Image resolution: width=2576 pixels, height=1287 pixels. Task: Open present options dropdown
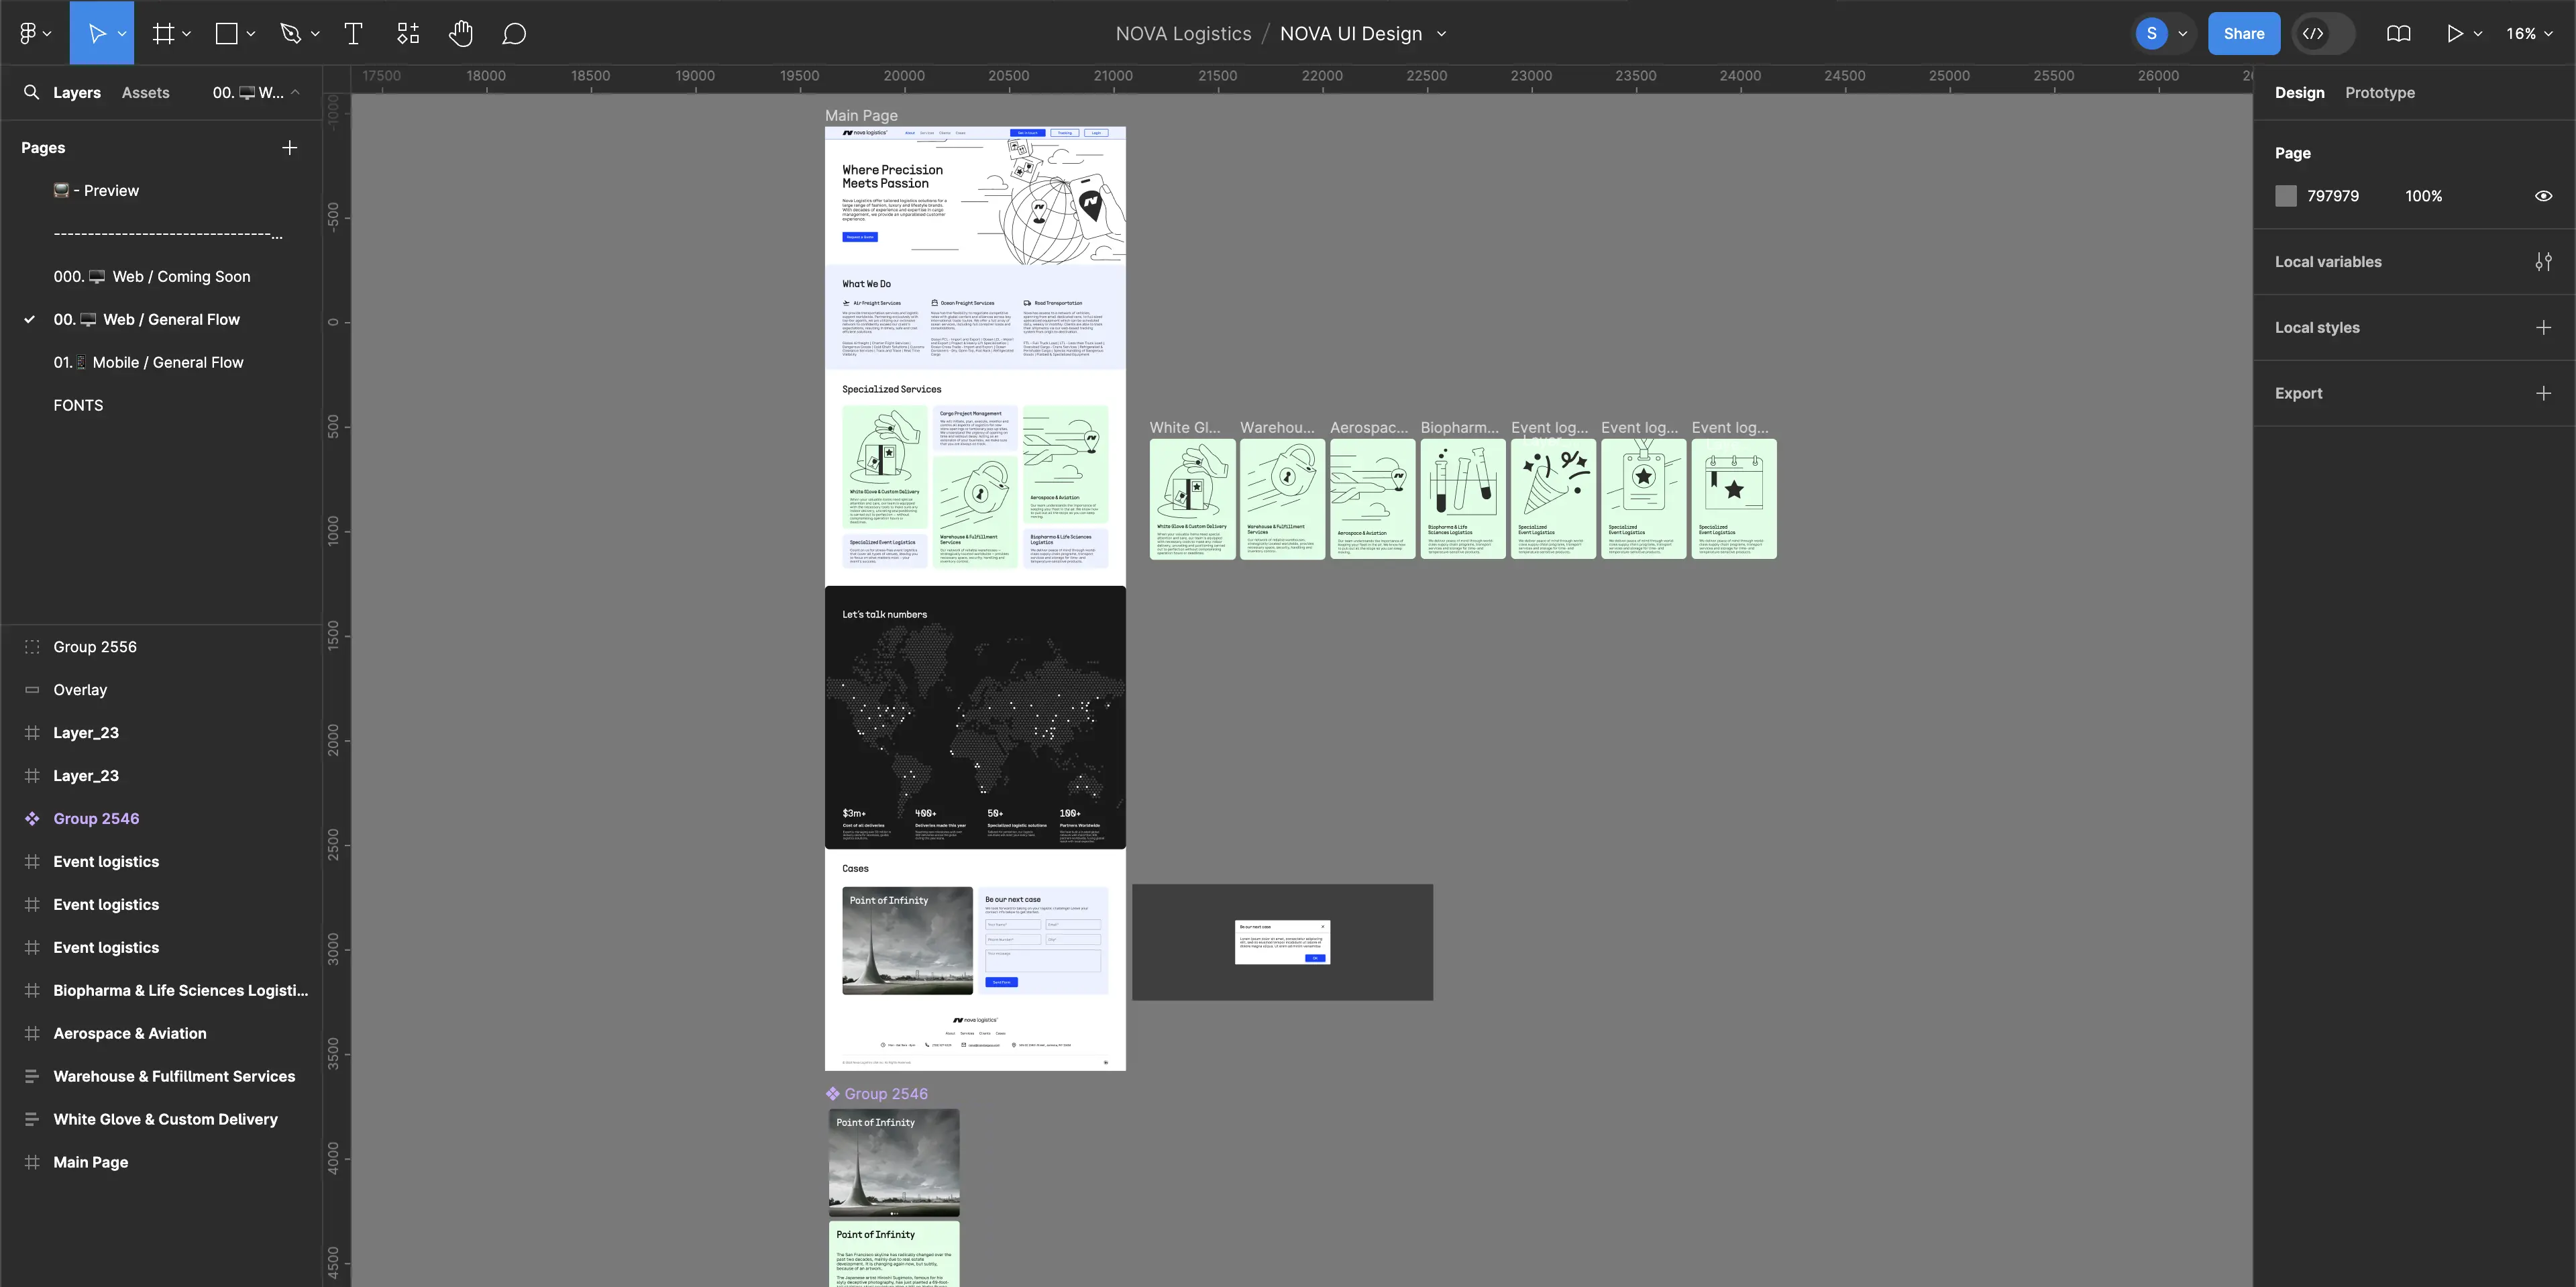coord(2478,34)
